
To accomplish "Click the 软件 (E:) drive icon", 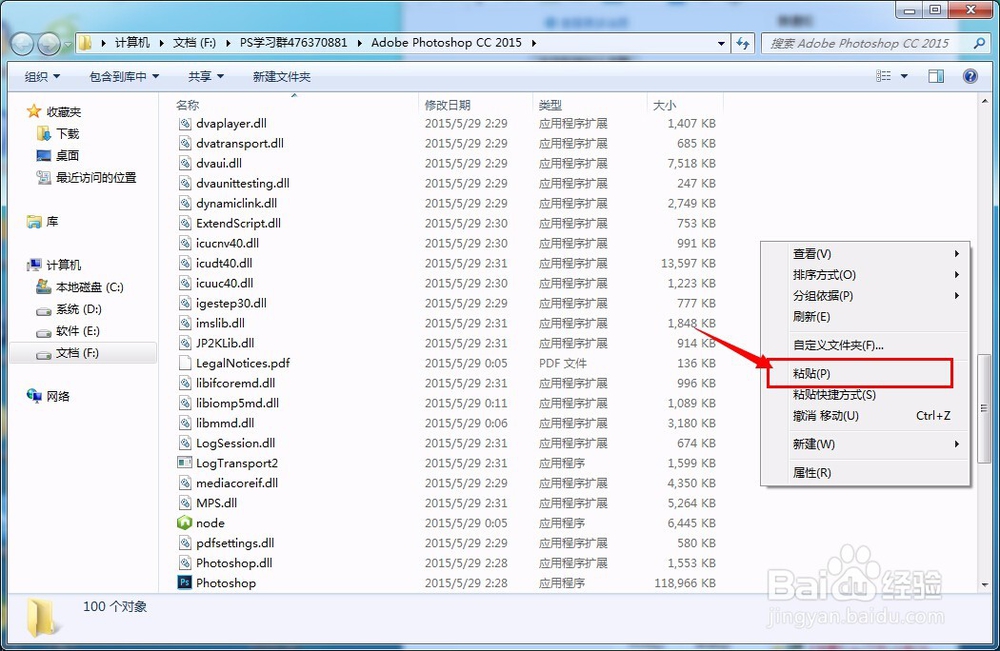I will (44, 332).
